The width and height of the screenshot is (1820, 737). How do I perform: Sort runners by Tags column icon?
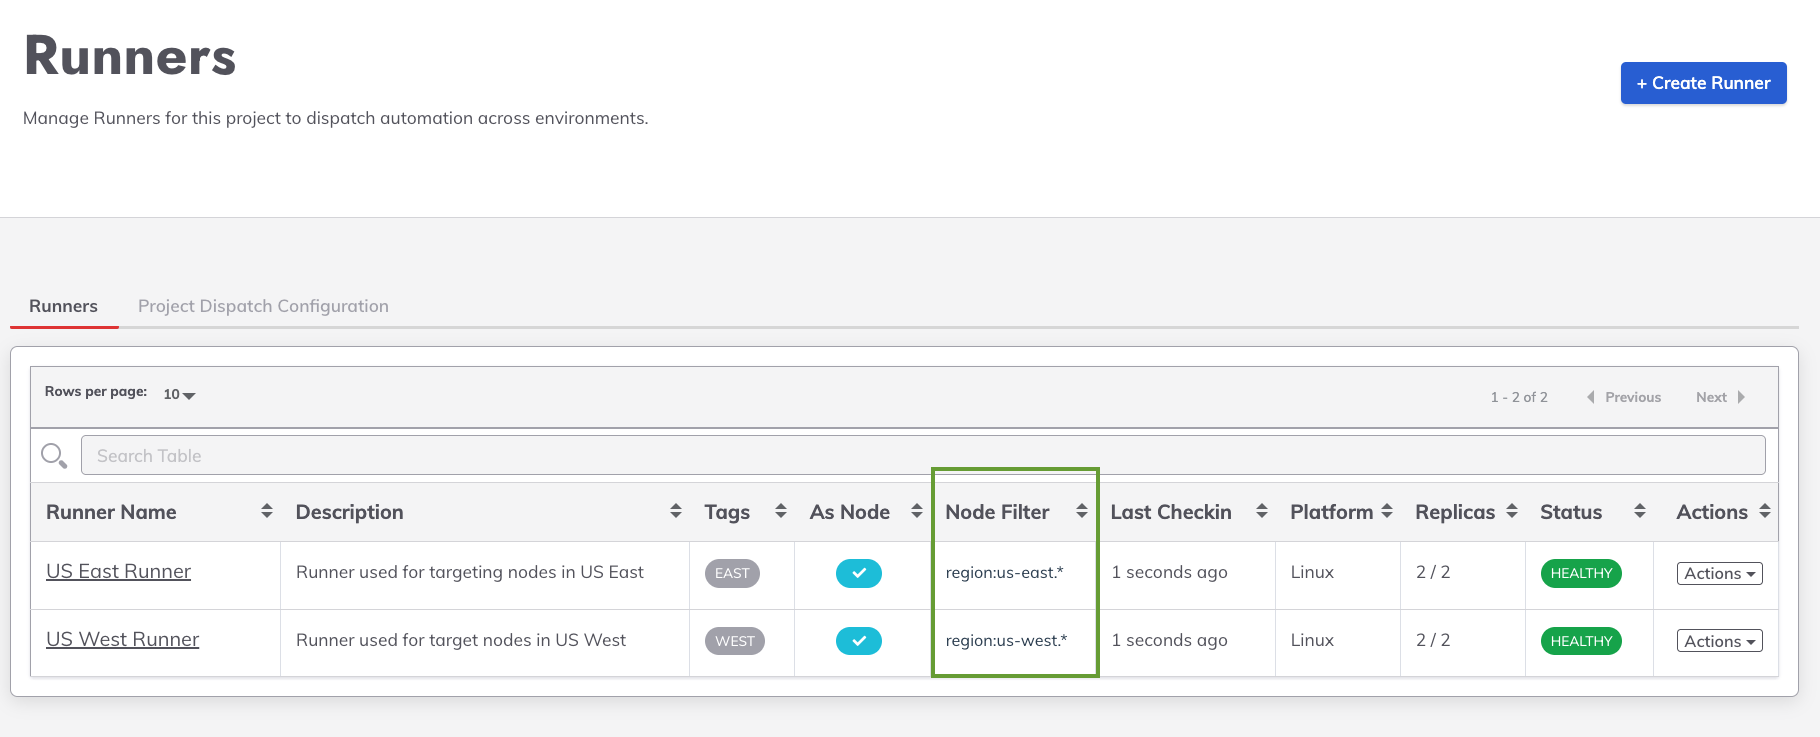(x=781, y=511)
